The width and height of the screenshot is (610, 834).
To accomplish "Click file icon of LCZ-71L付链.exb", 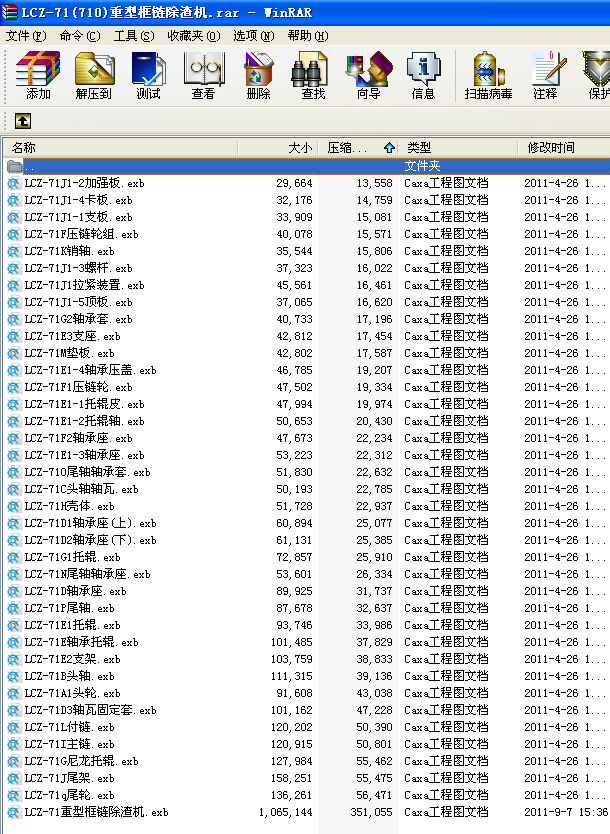I will point(13,727).
